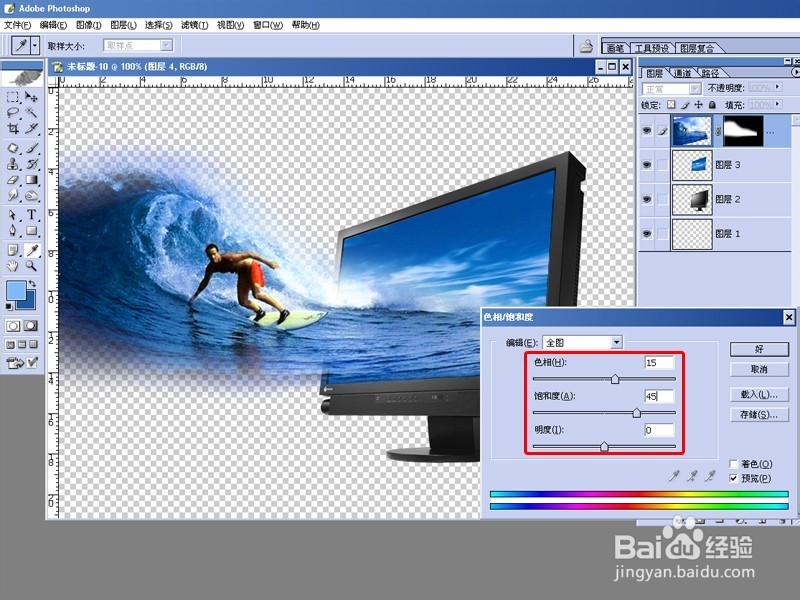Screen dimensions: 800x600
Task: Select the Smudge/Blur tool
Action: tap(13, 195)
